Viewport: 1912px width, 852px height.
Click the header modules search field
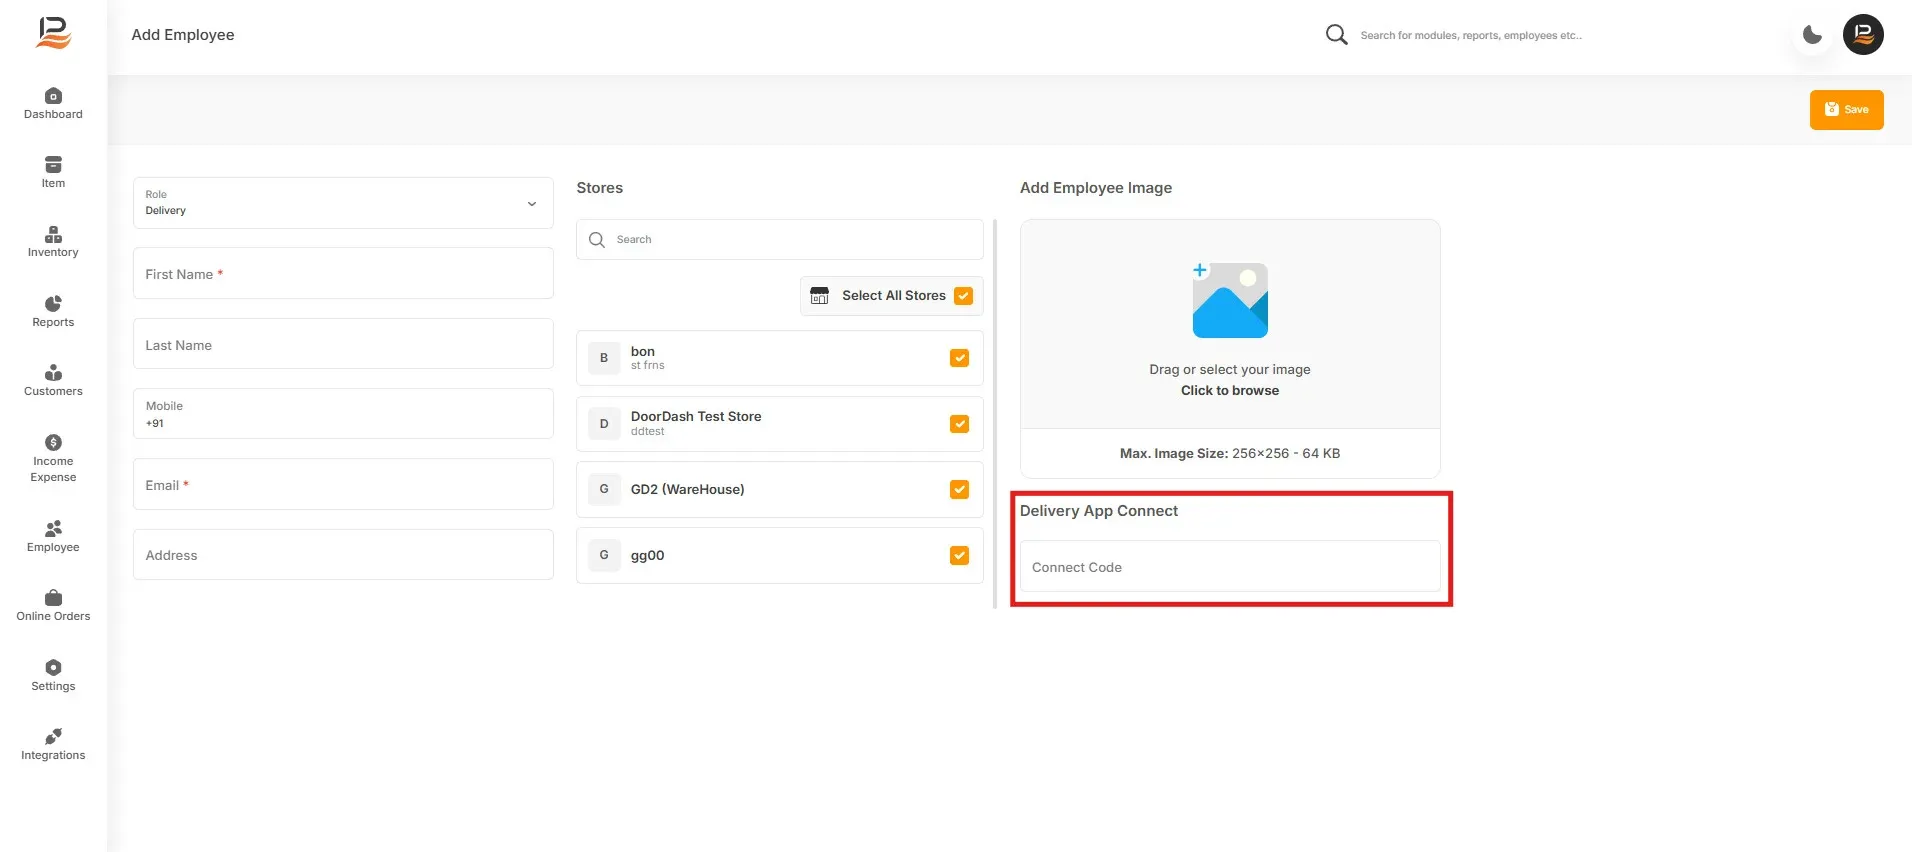(1470, 36)
